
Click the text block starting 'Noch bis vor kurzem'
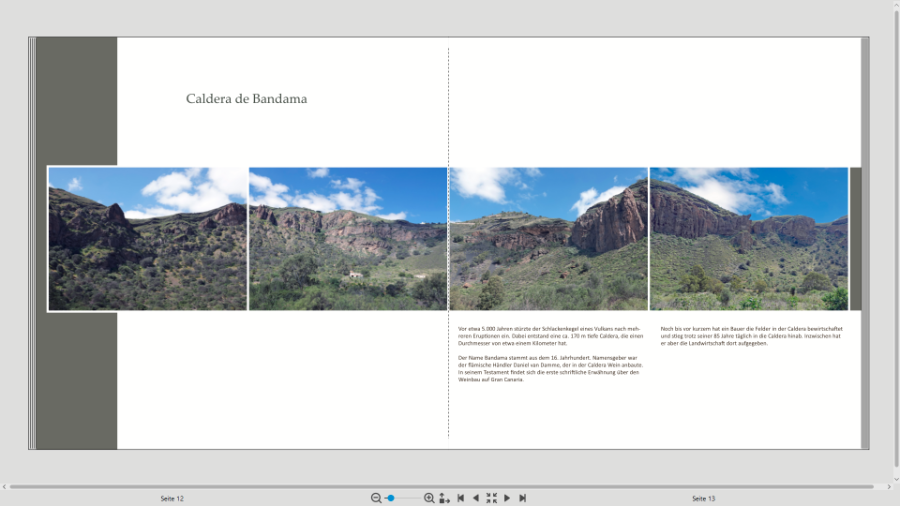pos(751,336)
